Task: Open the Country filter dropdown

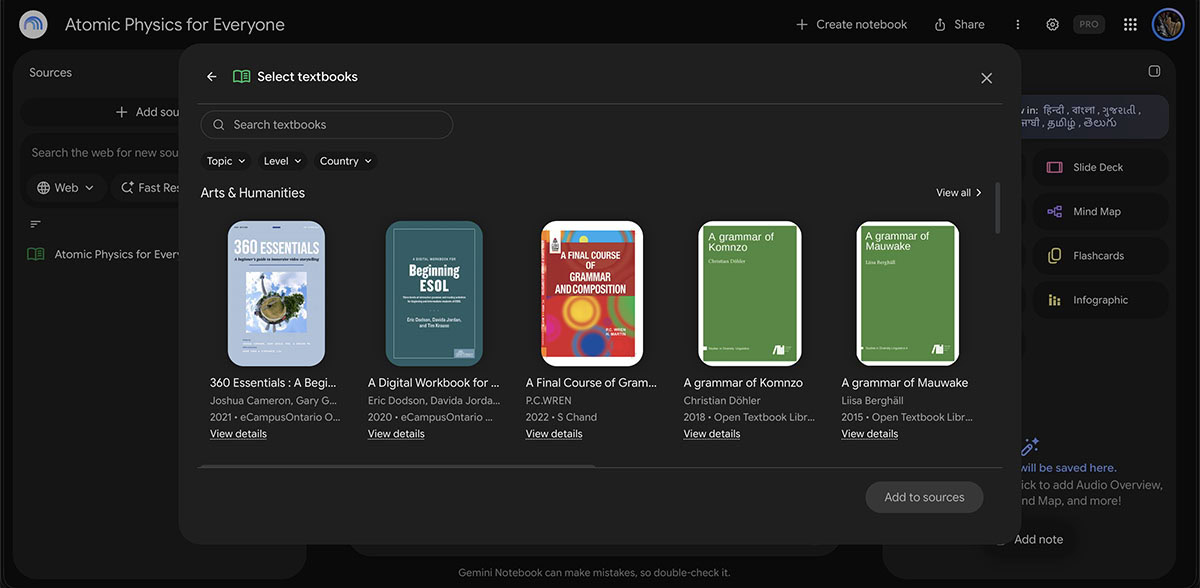Action: pos(345,161)
